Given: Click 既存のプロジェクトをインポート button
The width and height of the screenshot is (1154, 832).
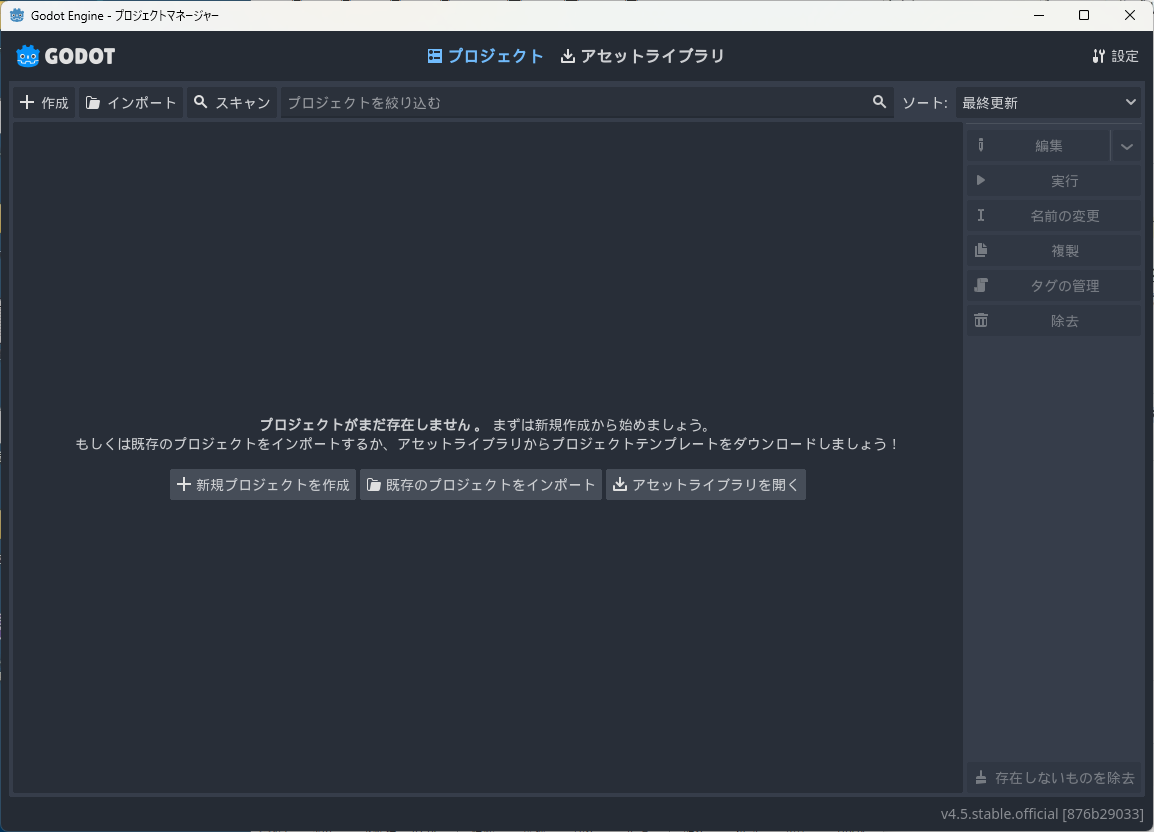Looking at the screenshot, I should click(481, 484).
